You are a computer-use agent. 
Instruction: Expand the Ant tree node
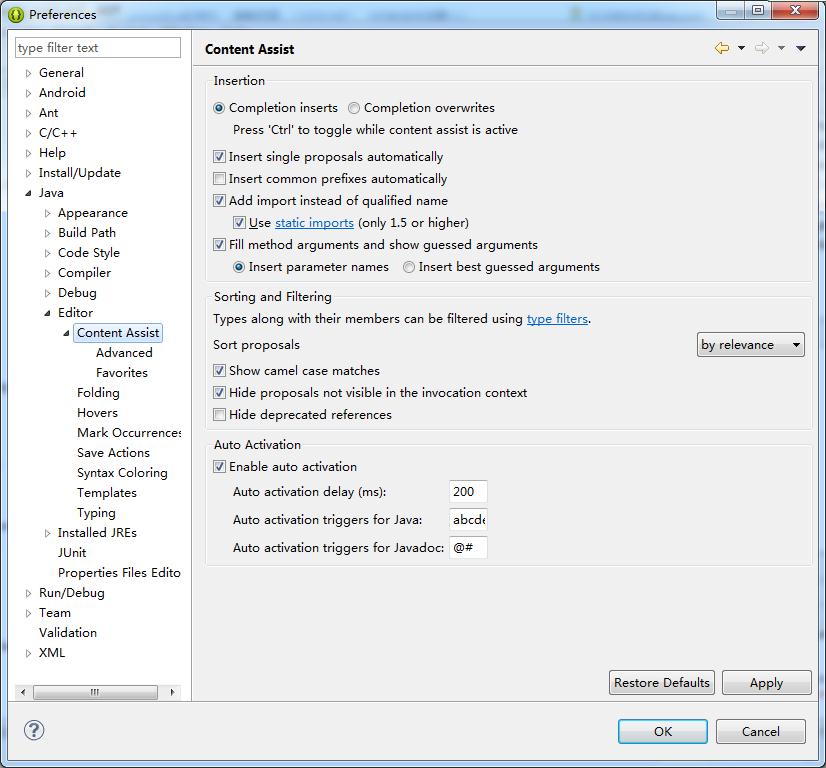[x=28, y=113]
